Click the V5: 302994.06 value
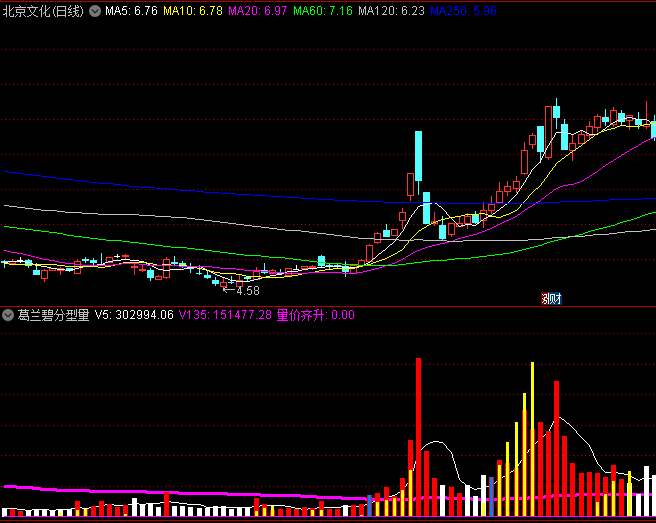This screenshot has height=523, width=656. pyautogui.click(x=134, y=315)
